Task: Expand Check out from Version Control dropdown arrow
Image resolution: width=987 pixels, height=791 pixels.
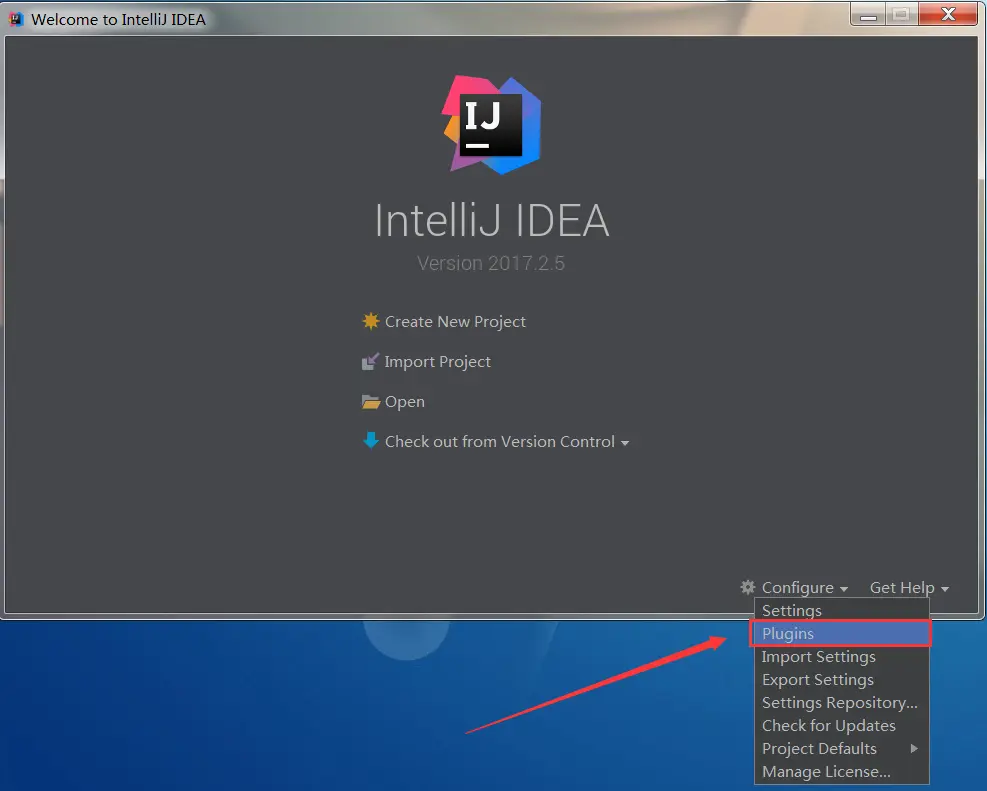Action: [x=624, y=443]
